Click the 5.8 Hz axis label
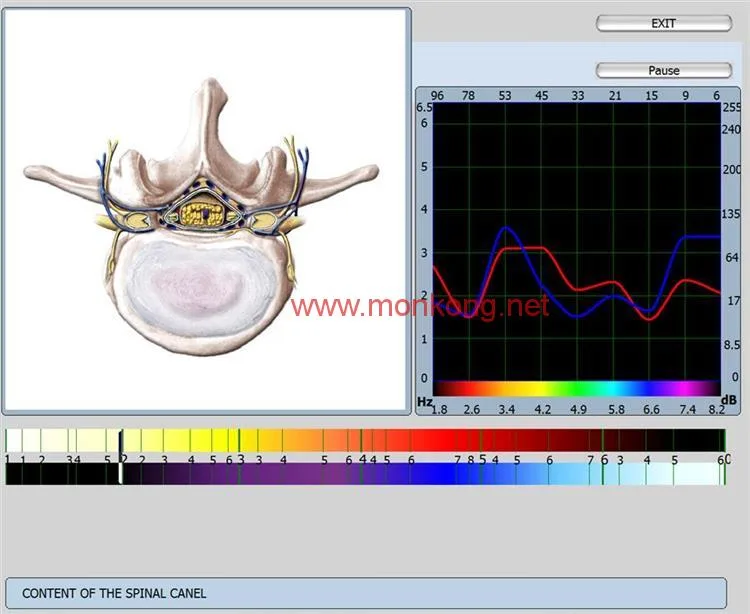The height and width of the screenshot is (614, 750). (616, 410)
